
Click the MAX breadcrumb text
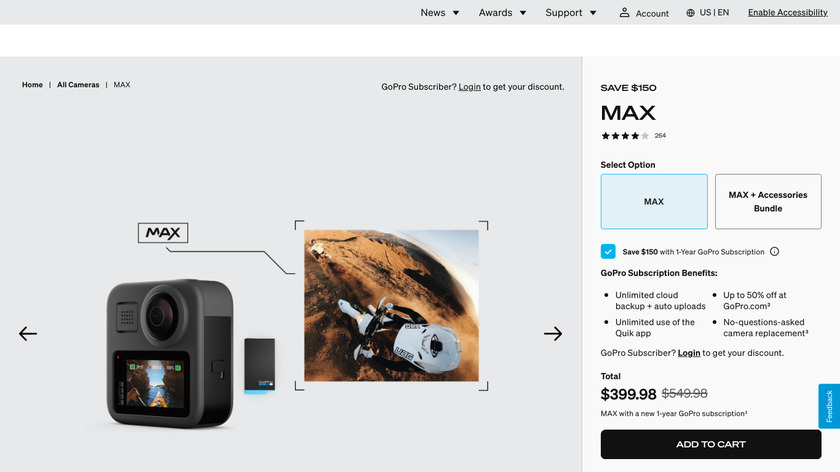coord(122,85)
